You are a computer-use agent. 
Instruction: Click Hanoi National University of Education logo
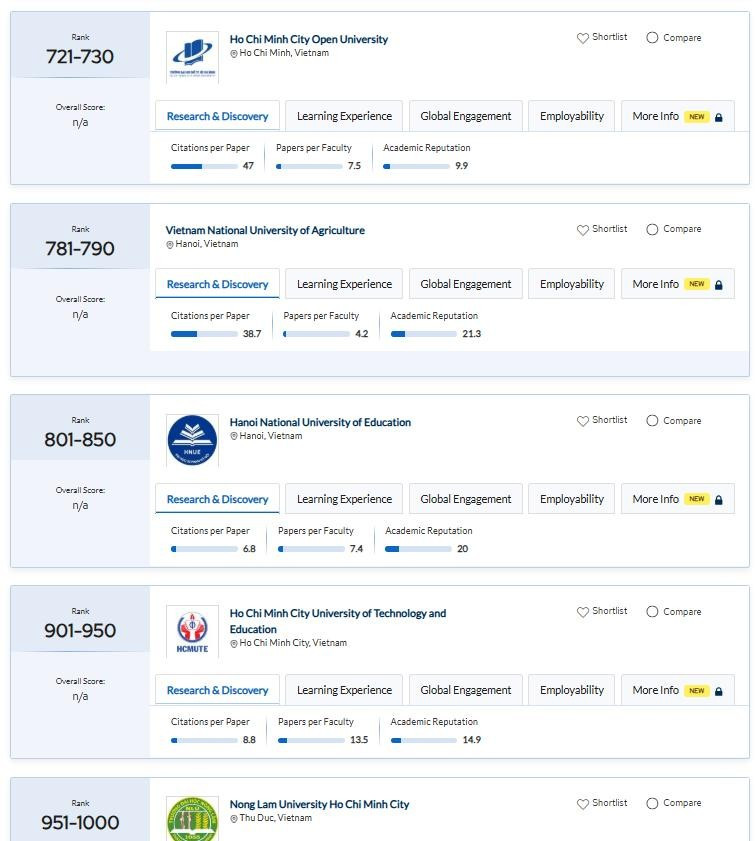pos(192,440)
